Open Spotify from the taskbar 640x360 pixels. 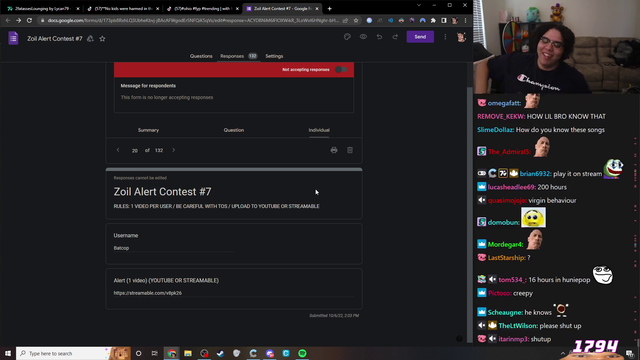pos(302,353)
